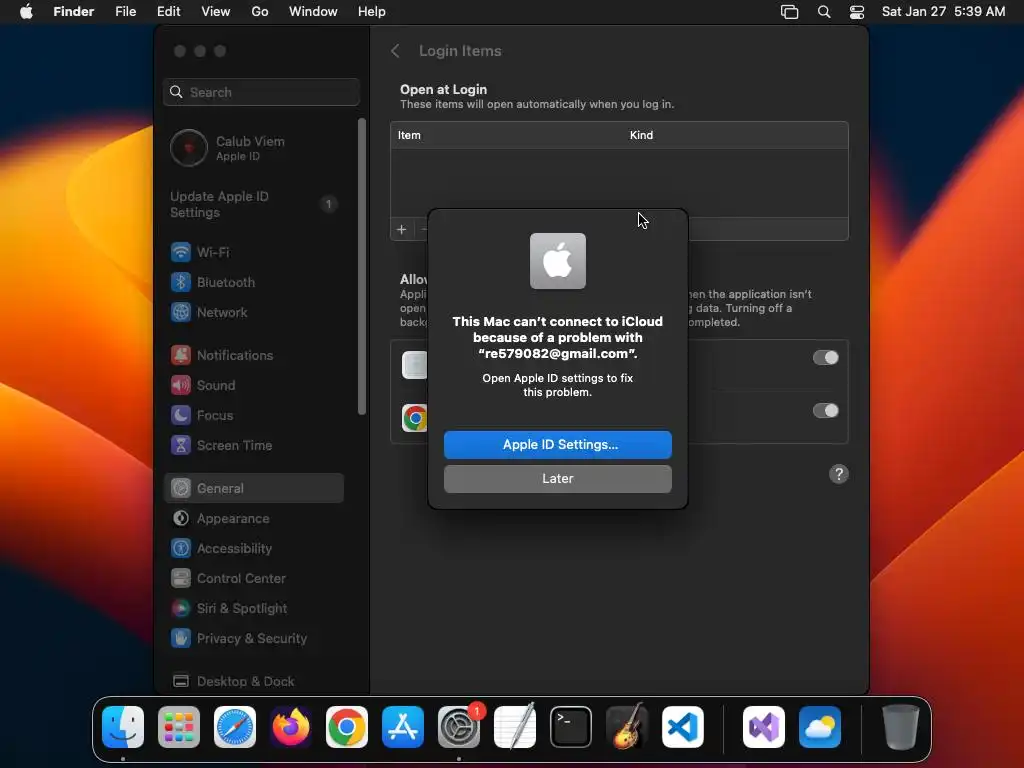
Task: Open the App Store from the Dock
Action: coord(403,727)
